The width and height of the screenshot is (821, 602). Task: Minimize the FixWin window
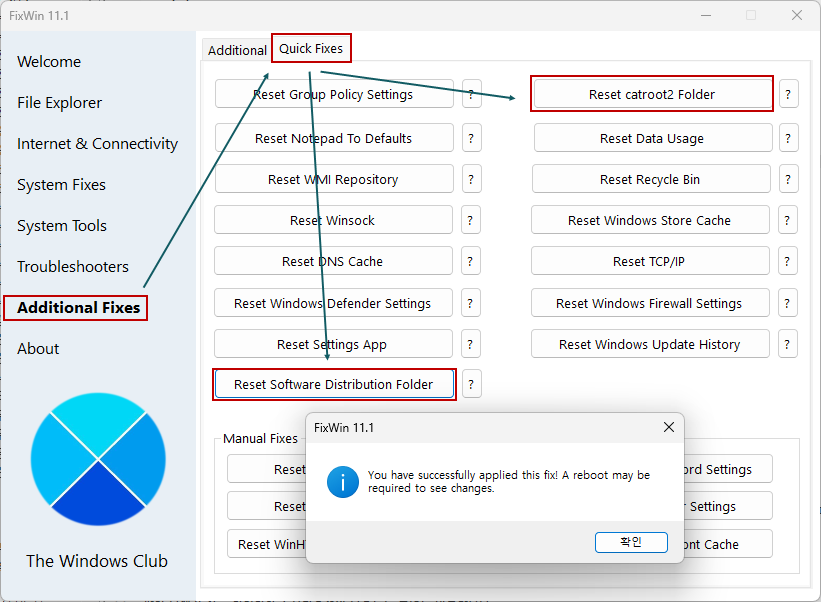(x=706, y=15)
